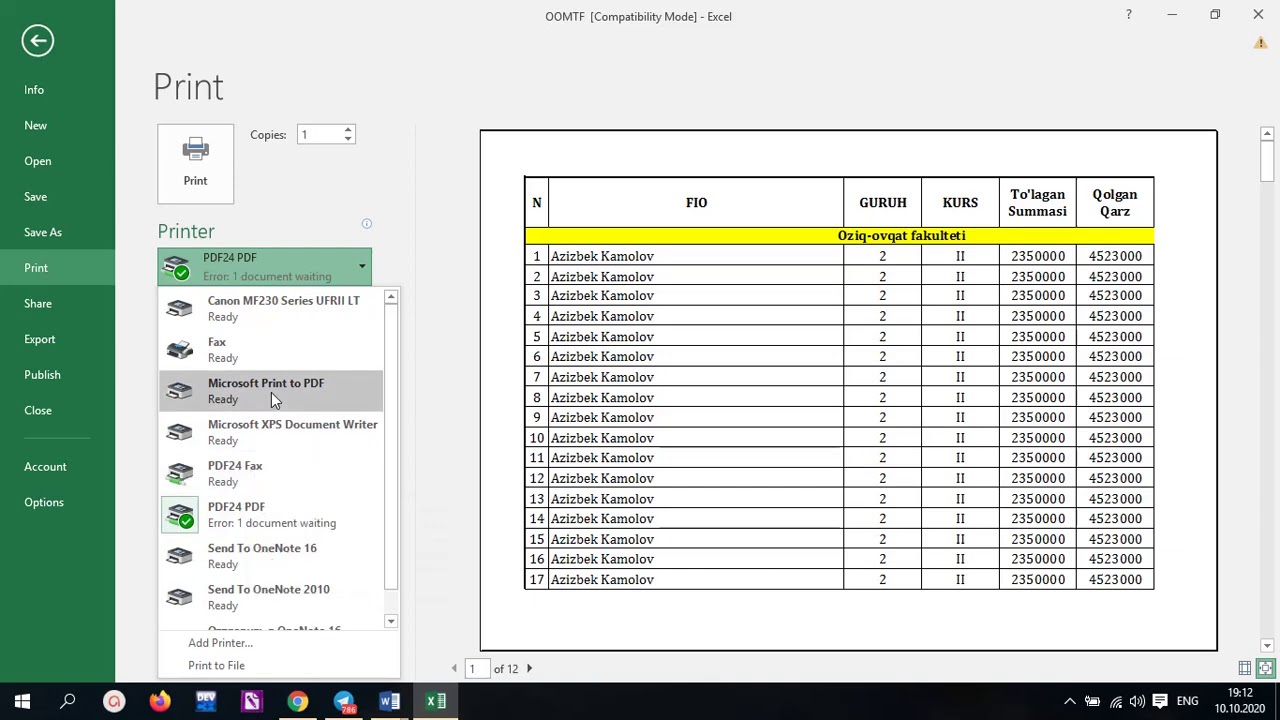Screen dimensions: 1280x720
Task: Open the notifications action center icon
Action: tap(1160, 702)
